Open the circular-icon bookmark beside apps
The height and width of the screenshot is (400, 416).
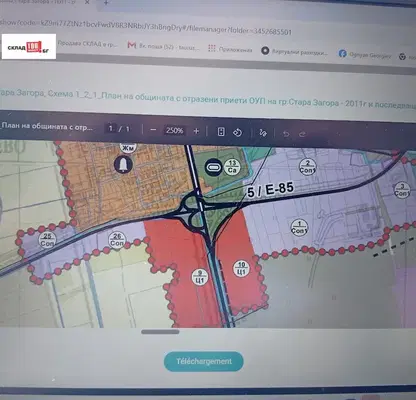(294, 52)
